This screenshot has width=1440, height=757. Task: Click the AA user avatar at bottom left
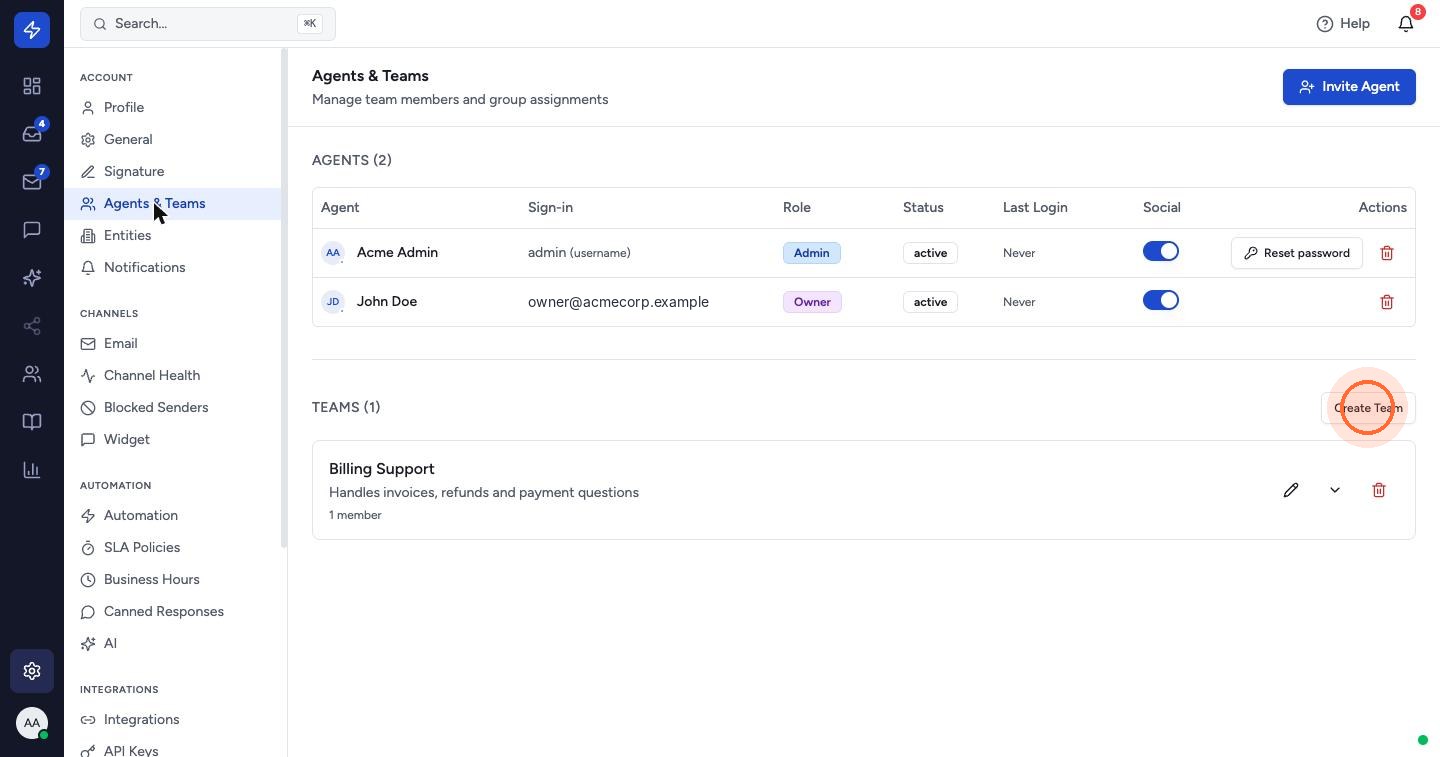32,723
